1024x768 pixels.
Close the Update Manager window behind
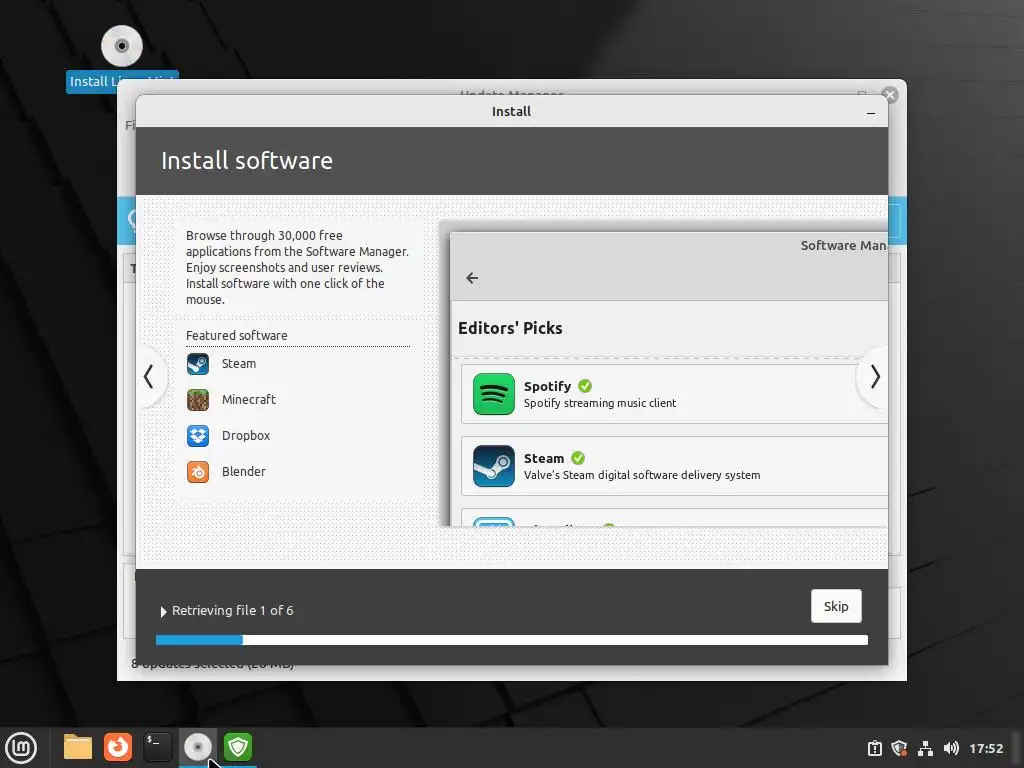coord(889,95)
